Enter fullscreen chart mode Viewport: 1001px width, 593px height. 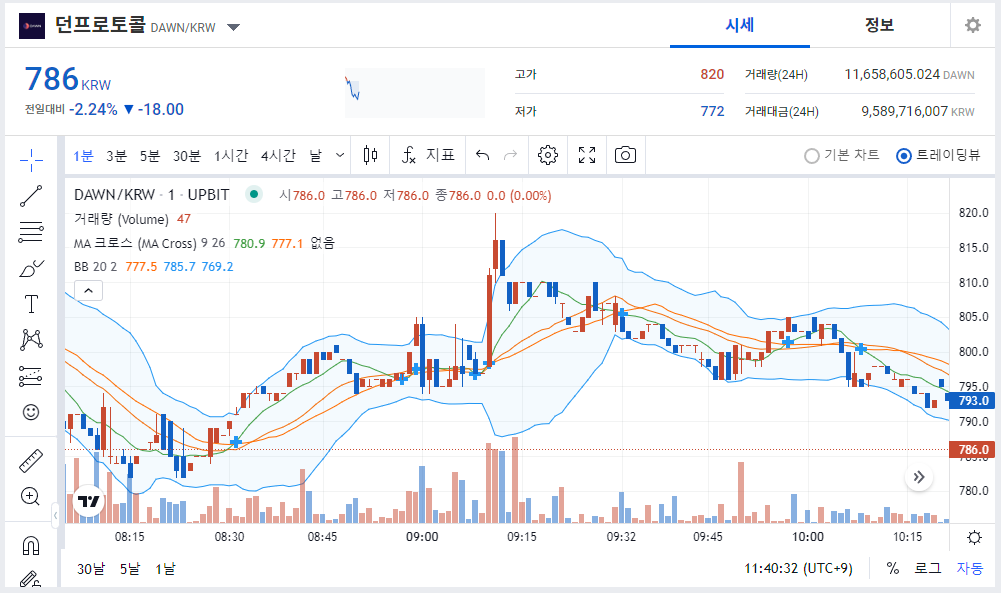pyautogui.click(x=587, y=155)
